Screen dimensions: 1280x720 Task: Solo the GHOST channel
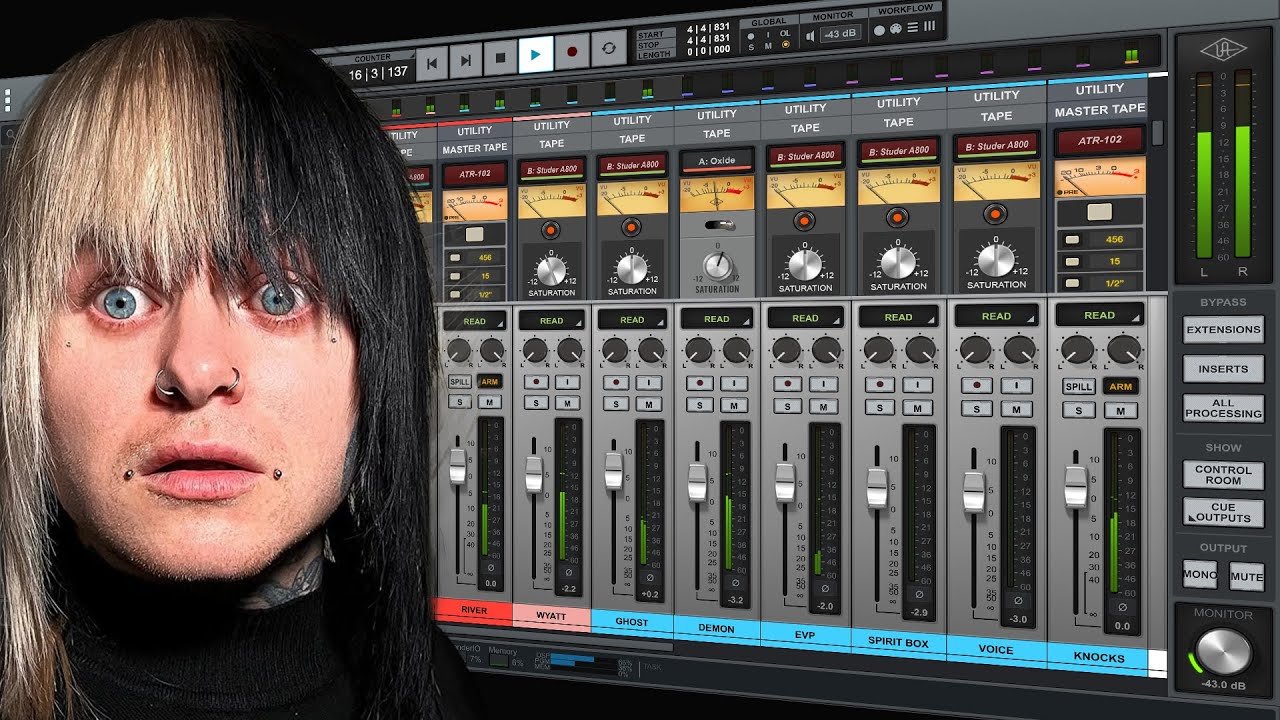pos(616,404)
